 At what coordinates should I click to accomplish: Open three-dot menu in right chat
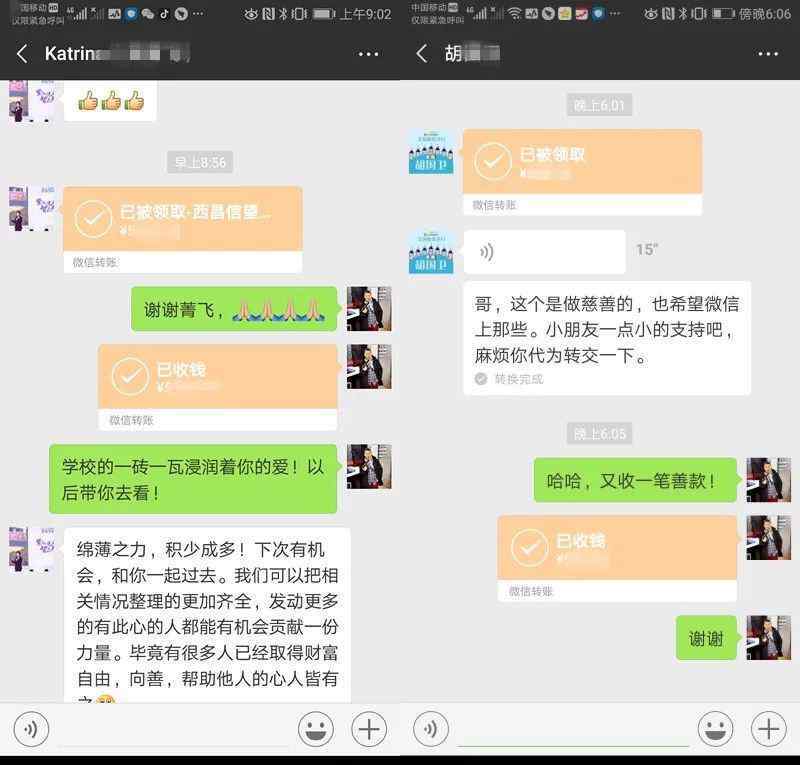767,54
